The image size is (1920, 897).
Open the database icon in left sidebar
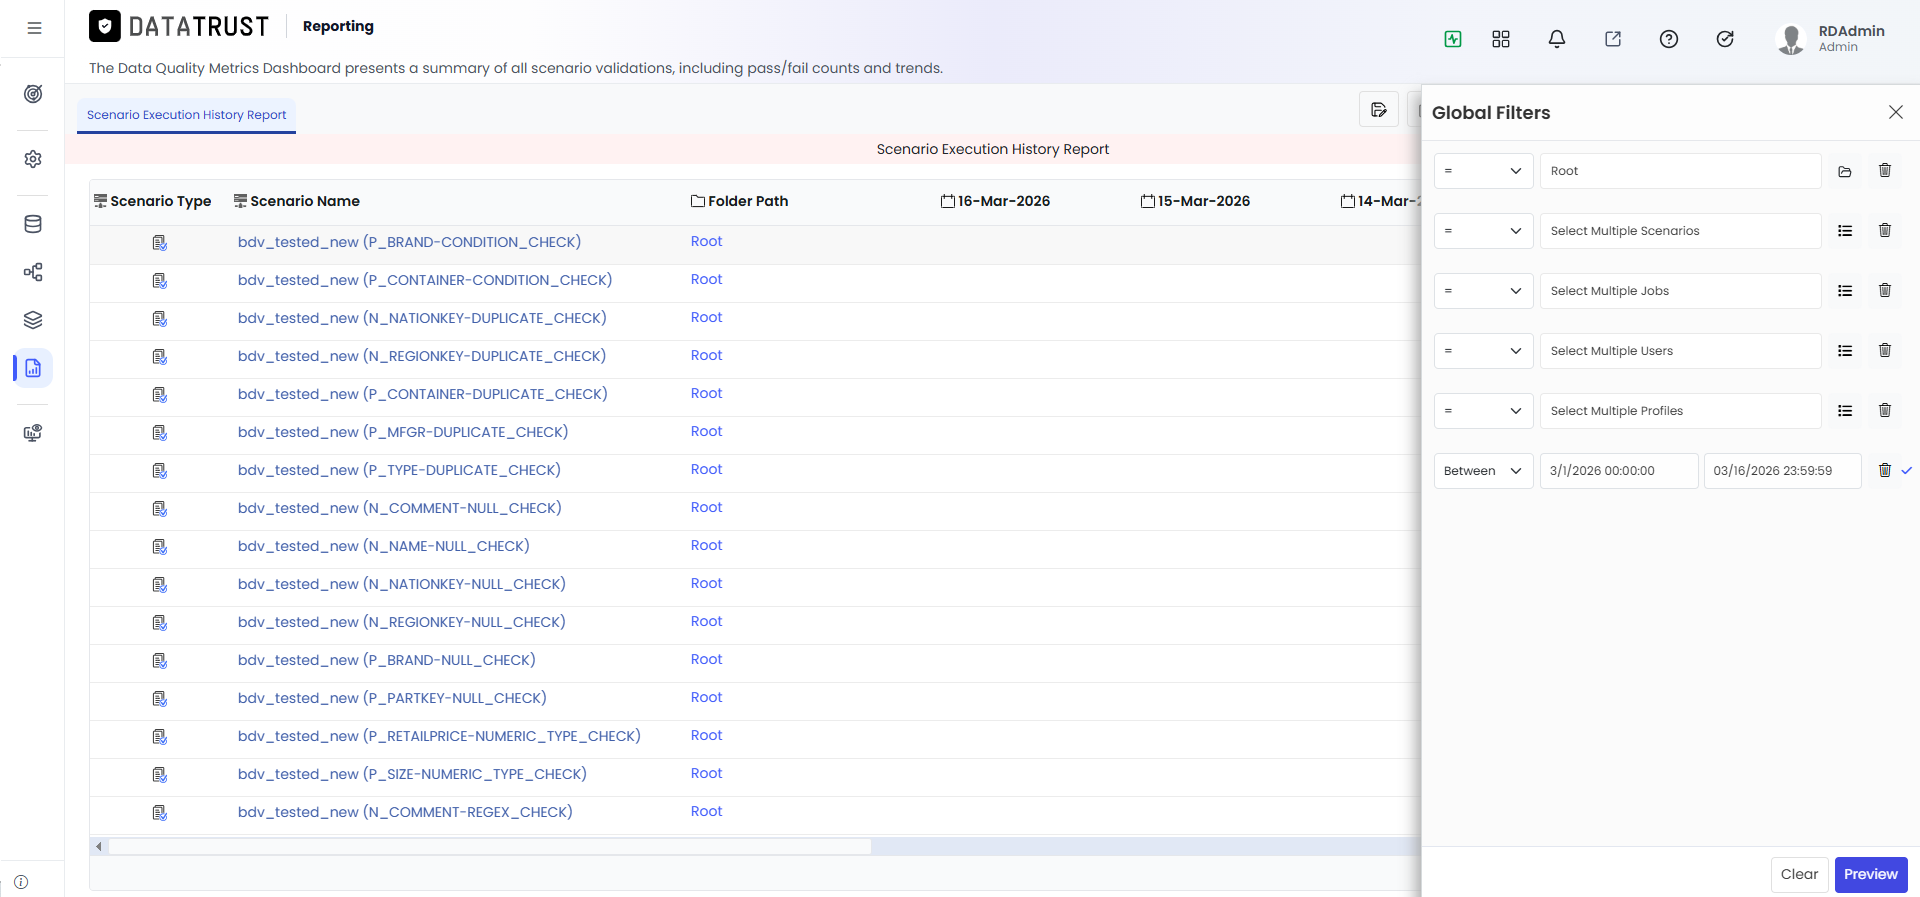[x=33, y=224]
